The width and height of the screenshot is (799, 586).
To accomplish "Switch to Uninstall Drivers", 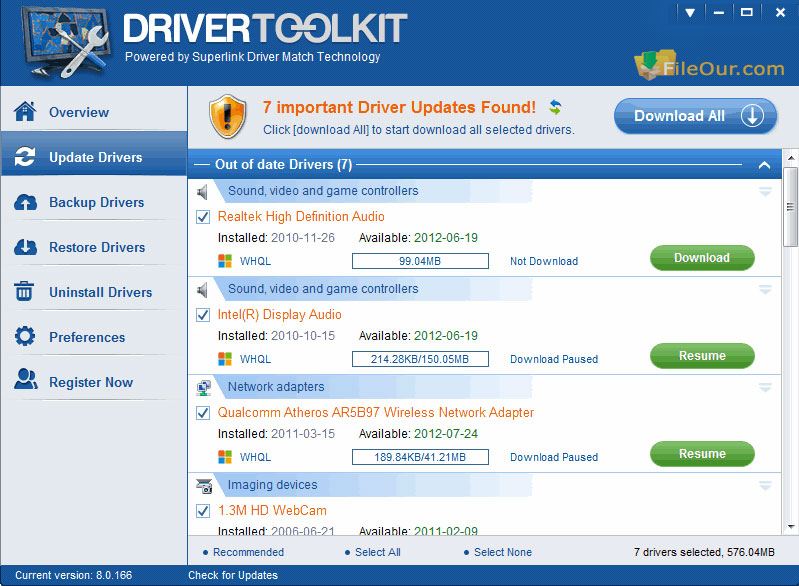I will tap(94, 292).
